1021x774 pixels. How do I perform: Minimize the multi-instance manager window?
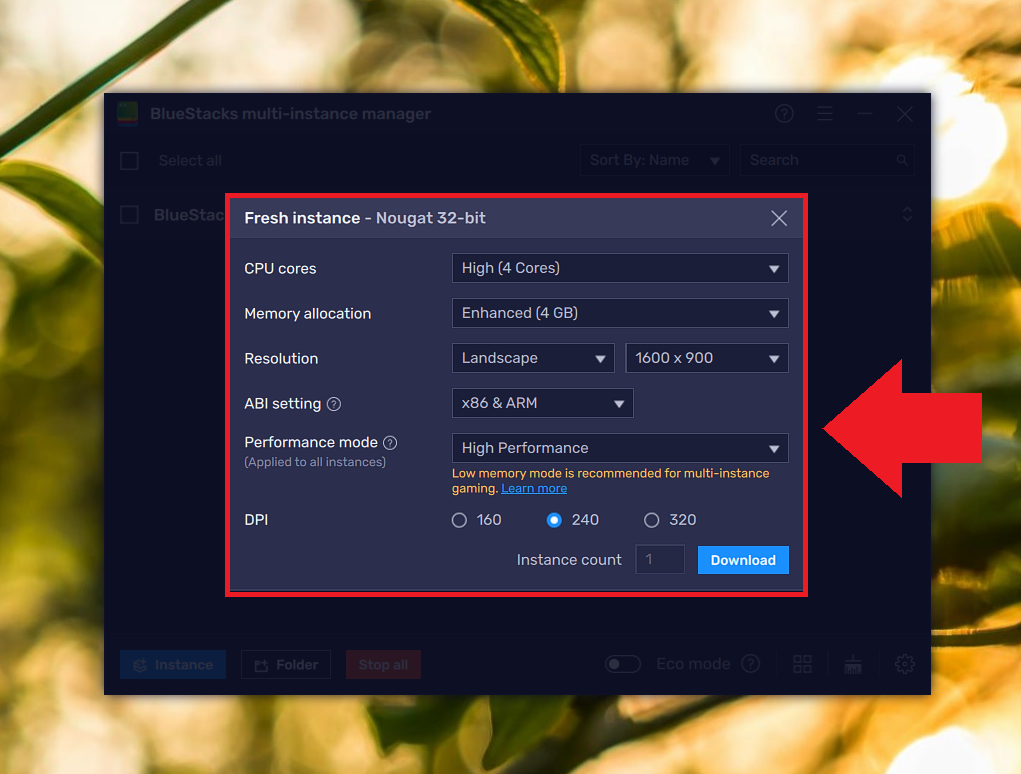pyautogui.click(x=865, y=114)
